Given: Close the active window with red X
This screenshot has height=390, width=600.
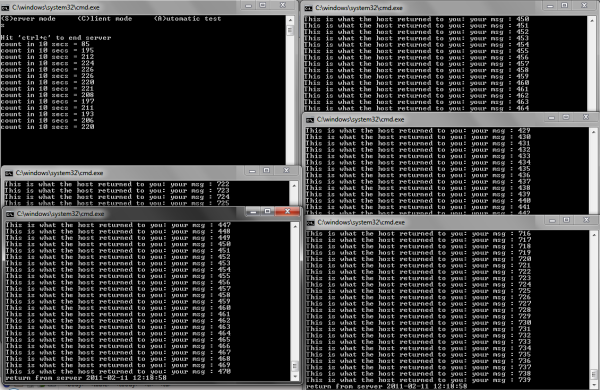Looking at the screenshot, I should (287, 211).
